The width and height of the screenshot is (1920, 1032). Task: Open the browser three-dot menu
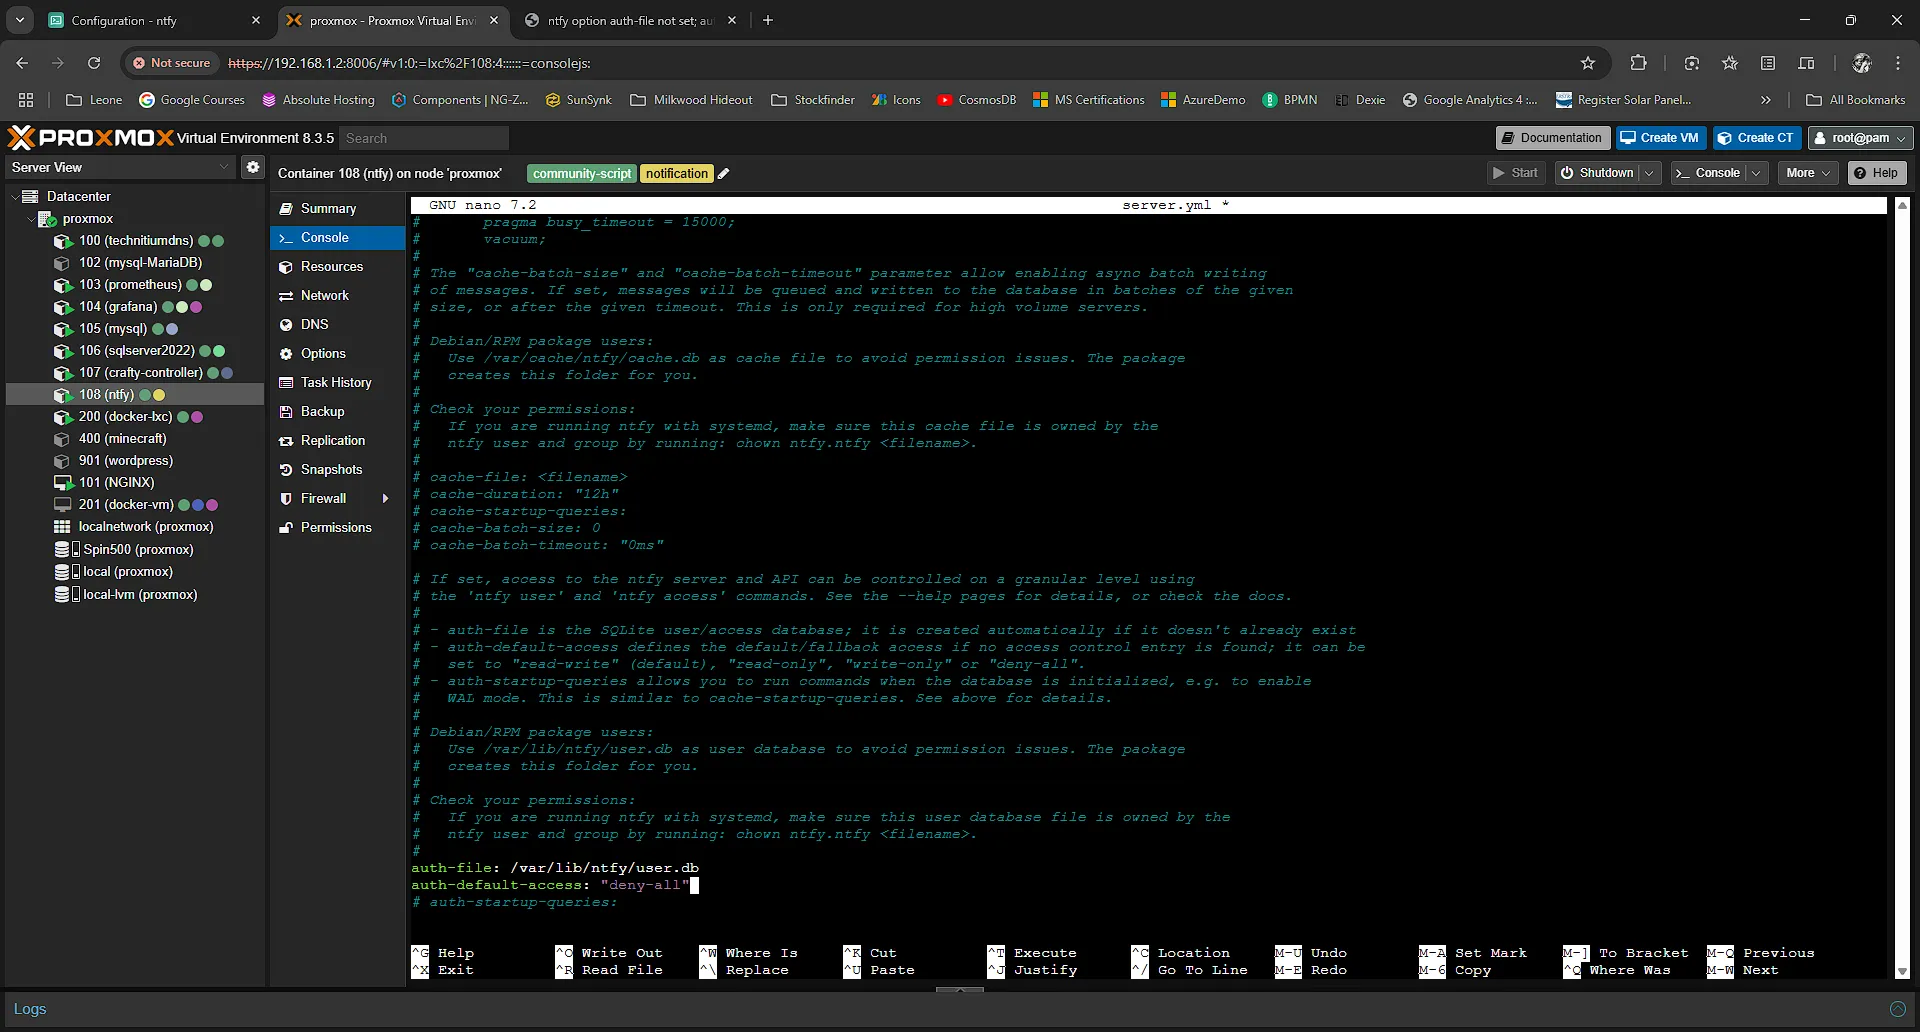[x=1898, y=63]
